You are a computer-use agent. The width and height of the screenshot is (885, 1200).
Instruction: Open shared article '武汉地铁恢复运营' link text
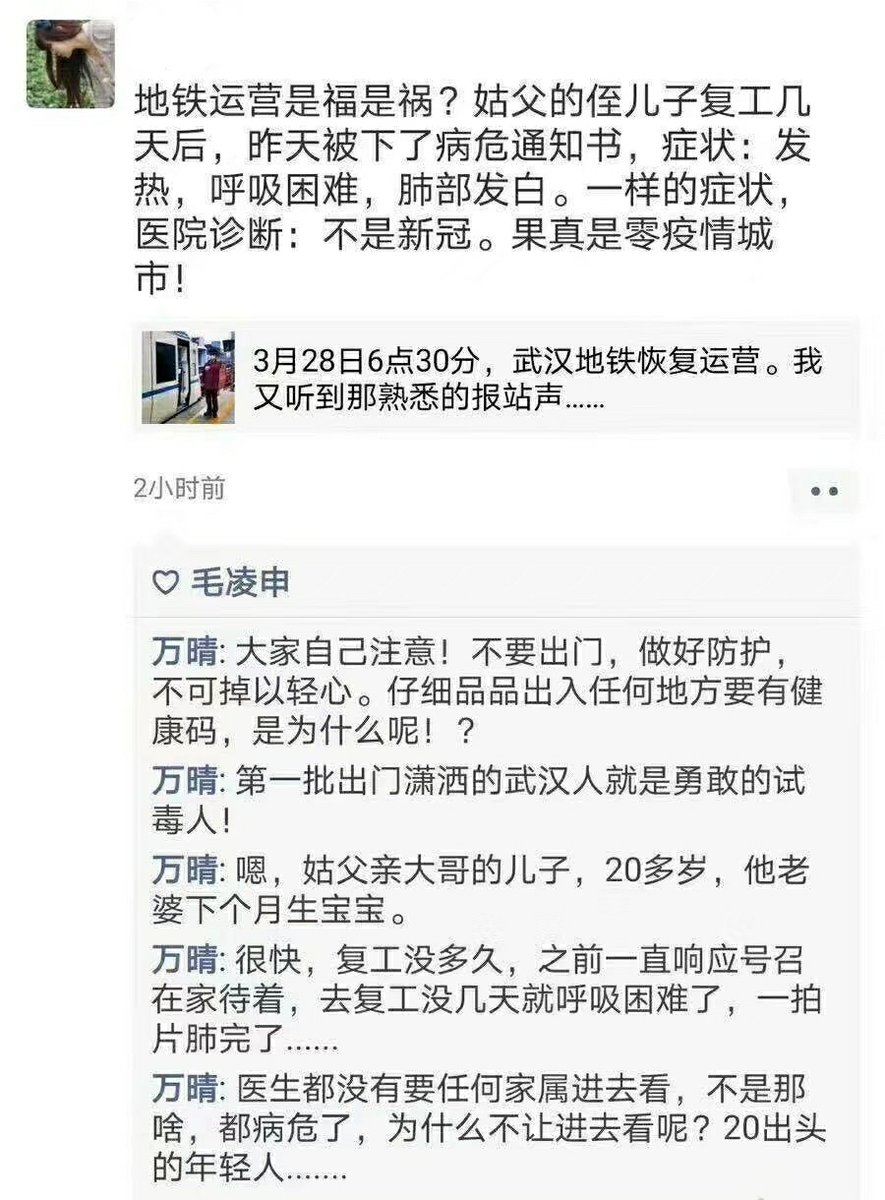[538, 378]
